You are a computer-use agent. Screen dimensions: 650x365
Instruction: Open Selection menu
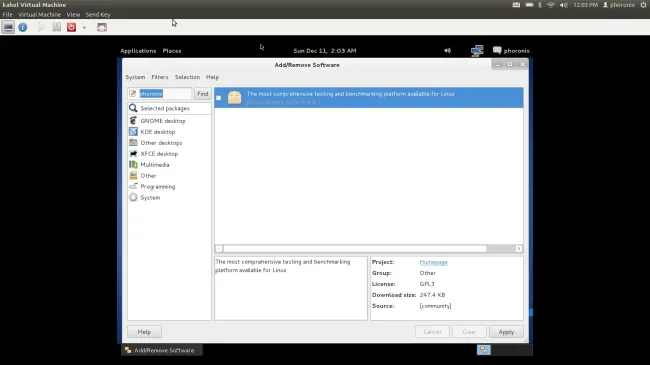click(187, 77)
